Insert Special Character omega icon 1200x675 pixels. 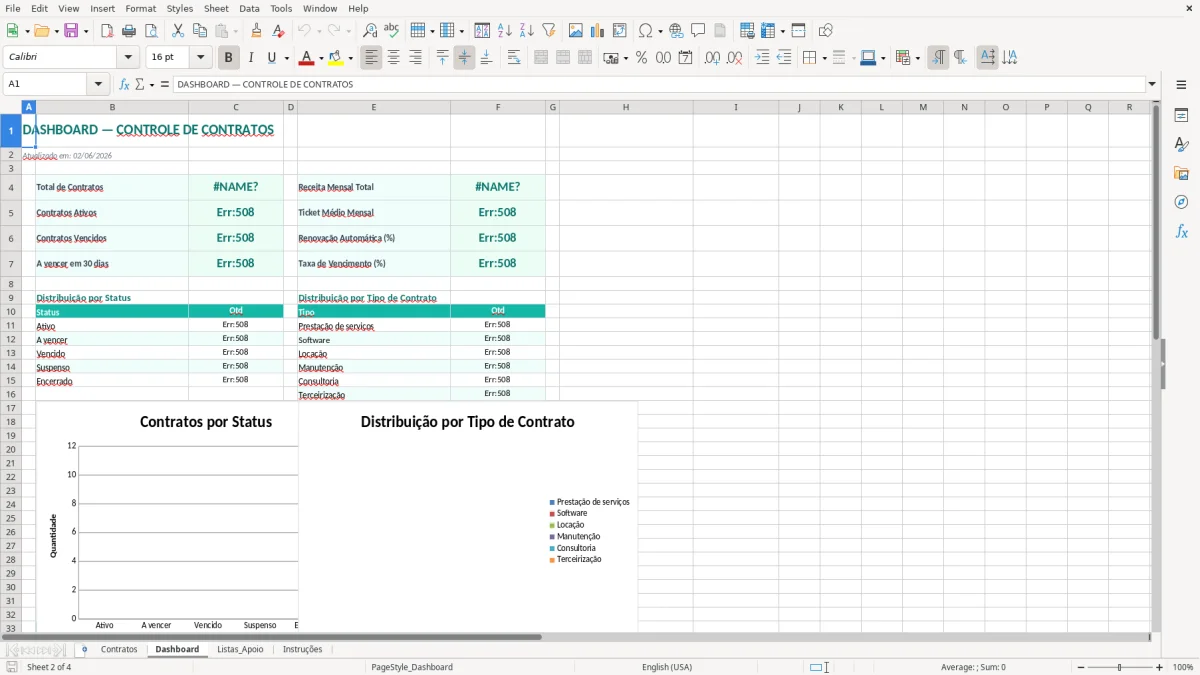tap(645, 31)
